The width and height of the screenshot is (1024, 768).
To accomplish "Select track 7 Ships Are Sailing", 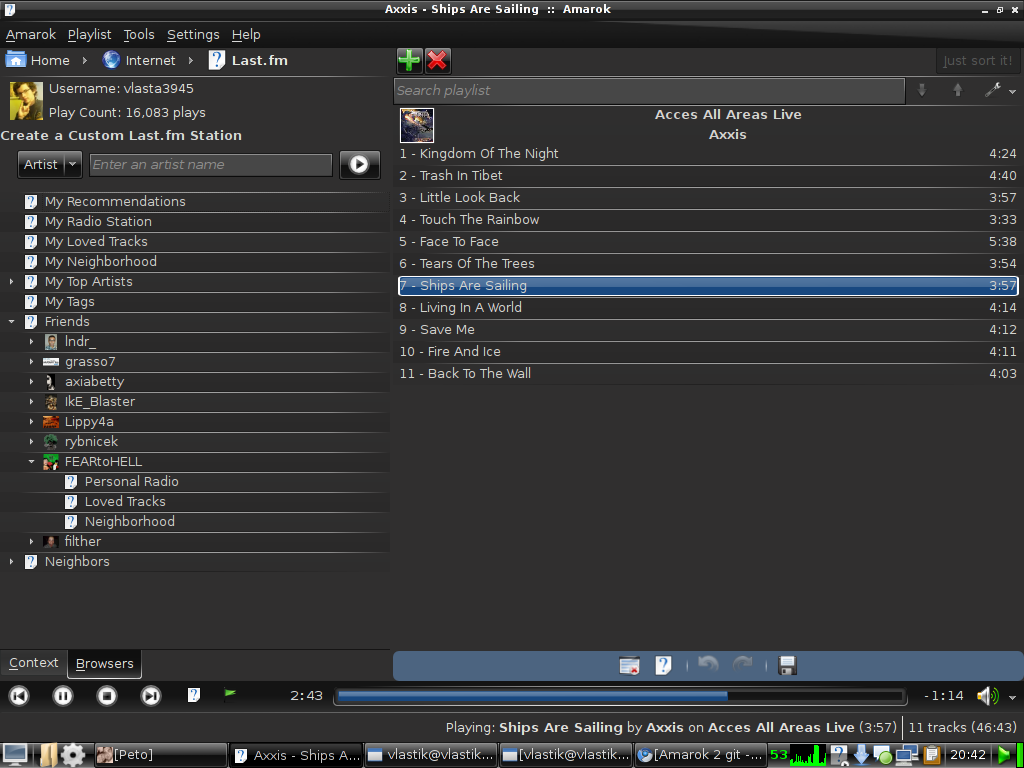I will (x=708, y=285).
